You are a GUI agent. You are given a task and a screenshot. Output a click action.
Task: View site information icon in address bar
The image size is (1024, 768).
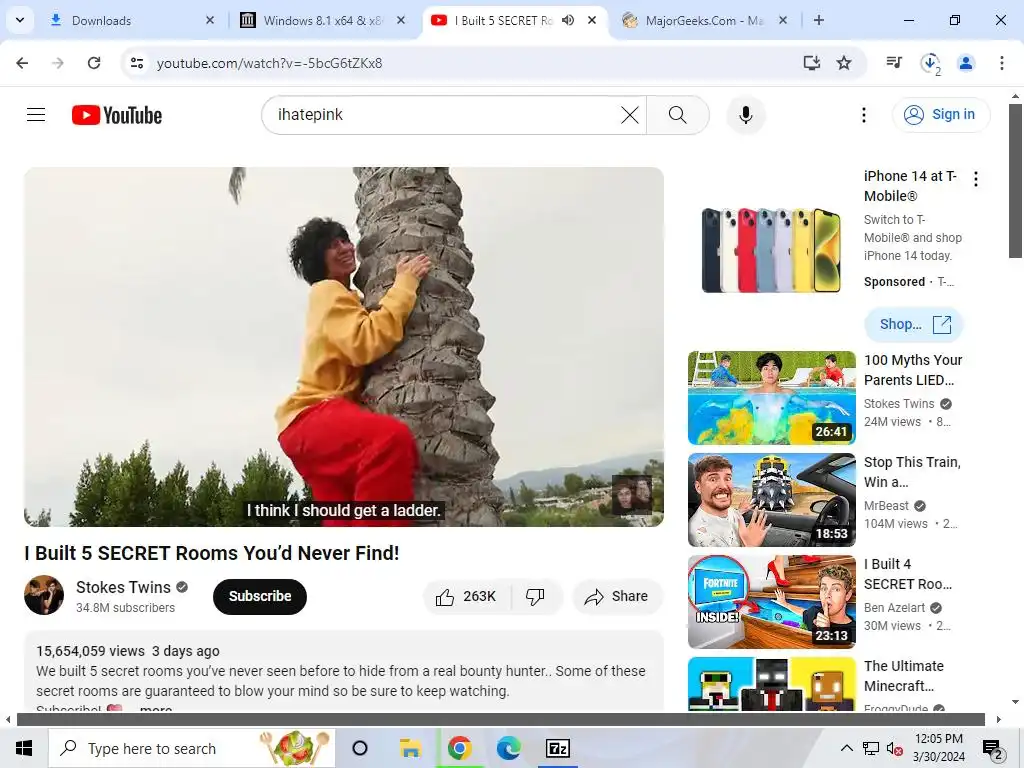[x=137, y=63]
